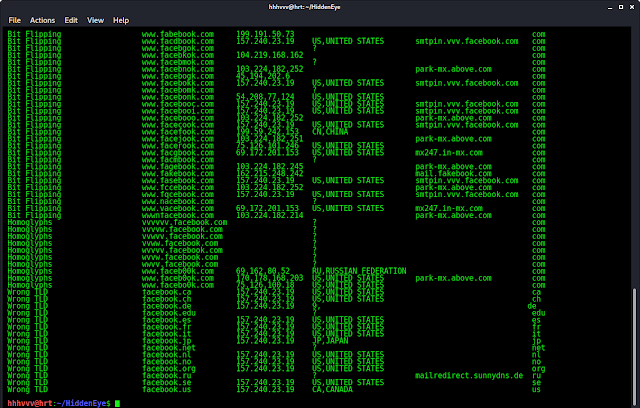Click domain www.facebooc.com
Image resolution: width=640 pixels, height=408 pixels.
click(178, 104)
